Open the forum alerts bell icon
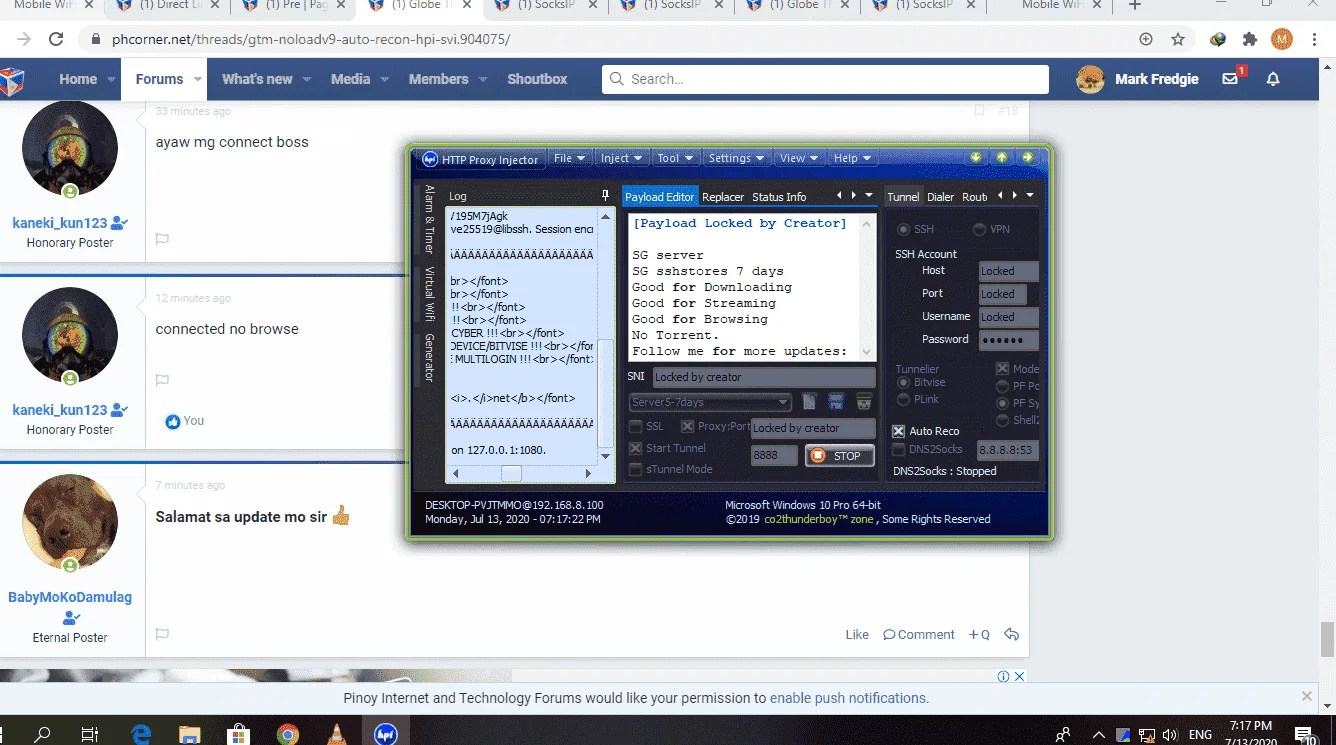Viewport: 1336px width, 745px height. 1273,79
